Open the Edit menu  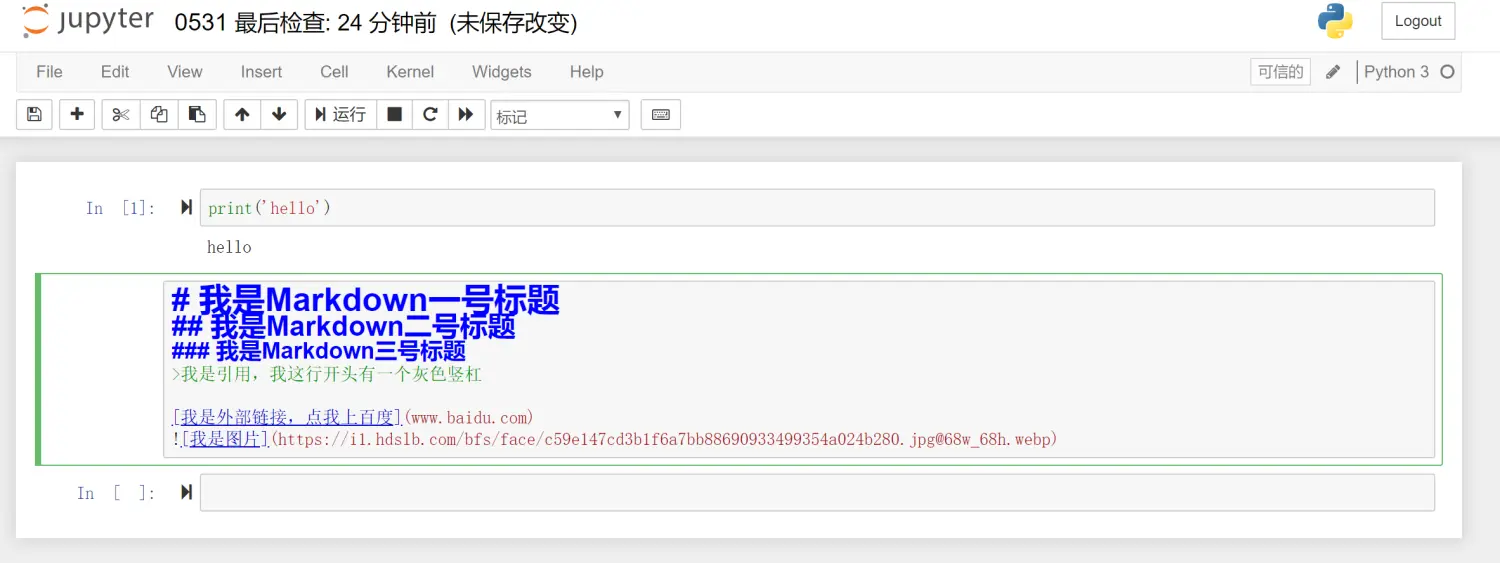(115, 72)
